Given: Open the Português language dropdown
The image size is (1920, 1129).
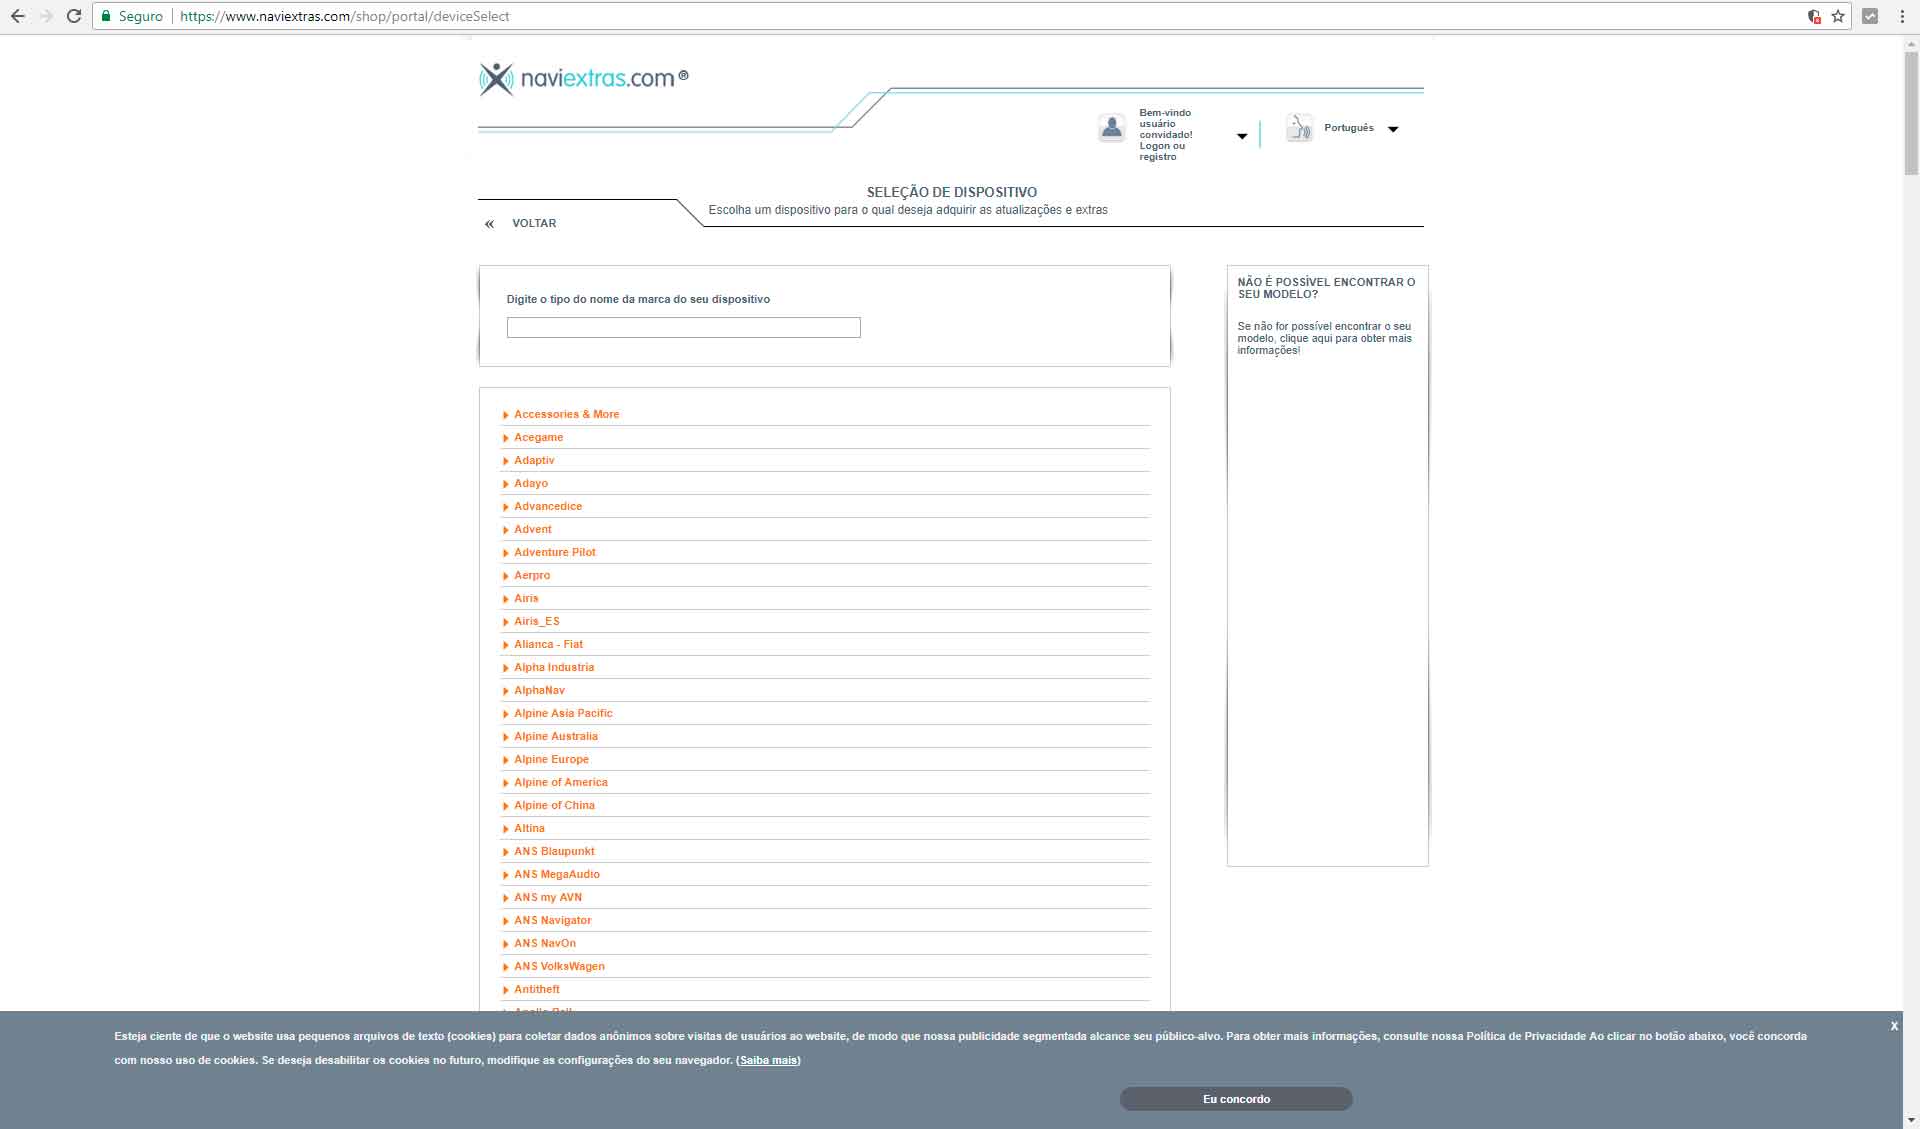Looking at the screenshot, I should [1392, 129].
